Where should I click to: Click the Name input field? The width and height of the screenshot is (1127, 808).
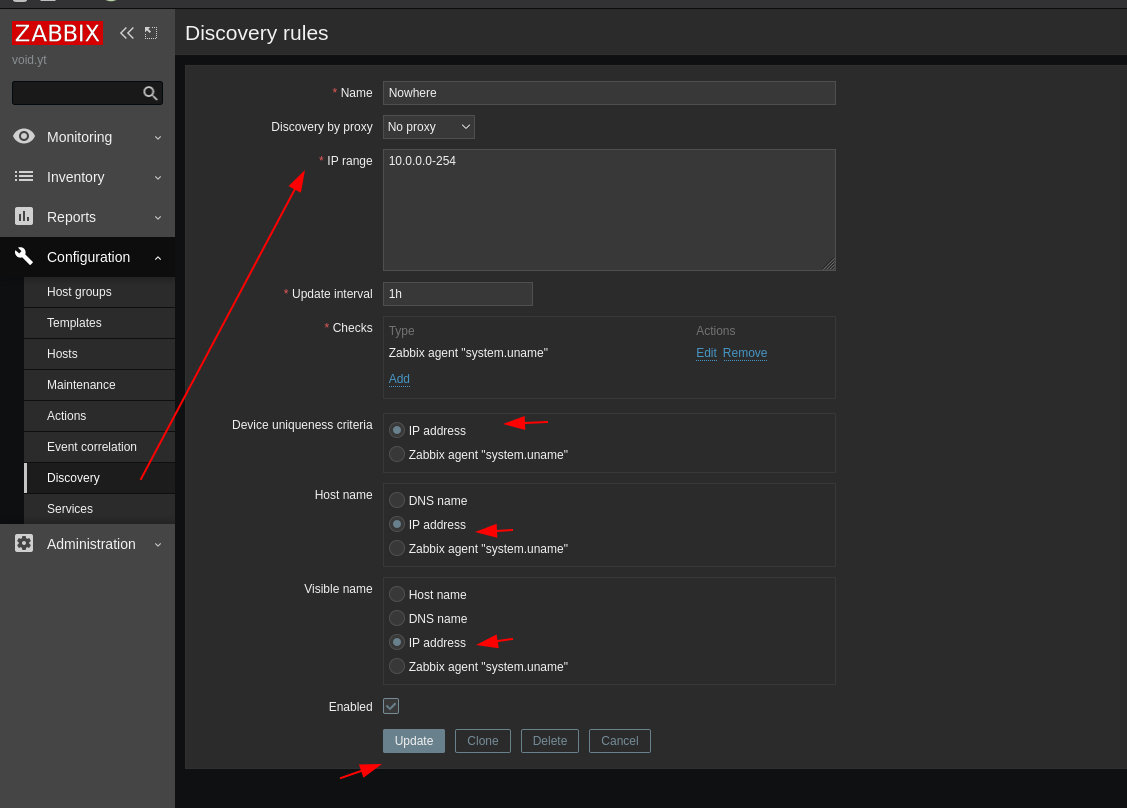coord(610,93)
